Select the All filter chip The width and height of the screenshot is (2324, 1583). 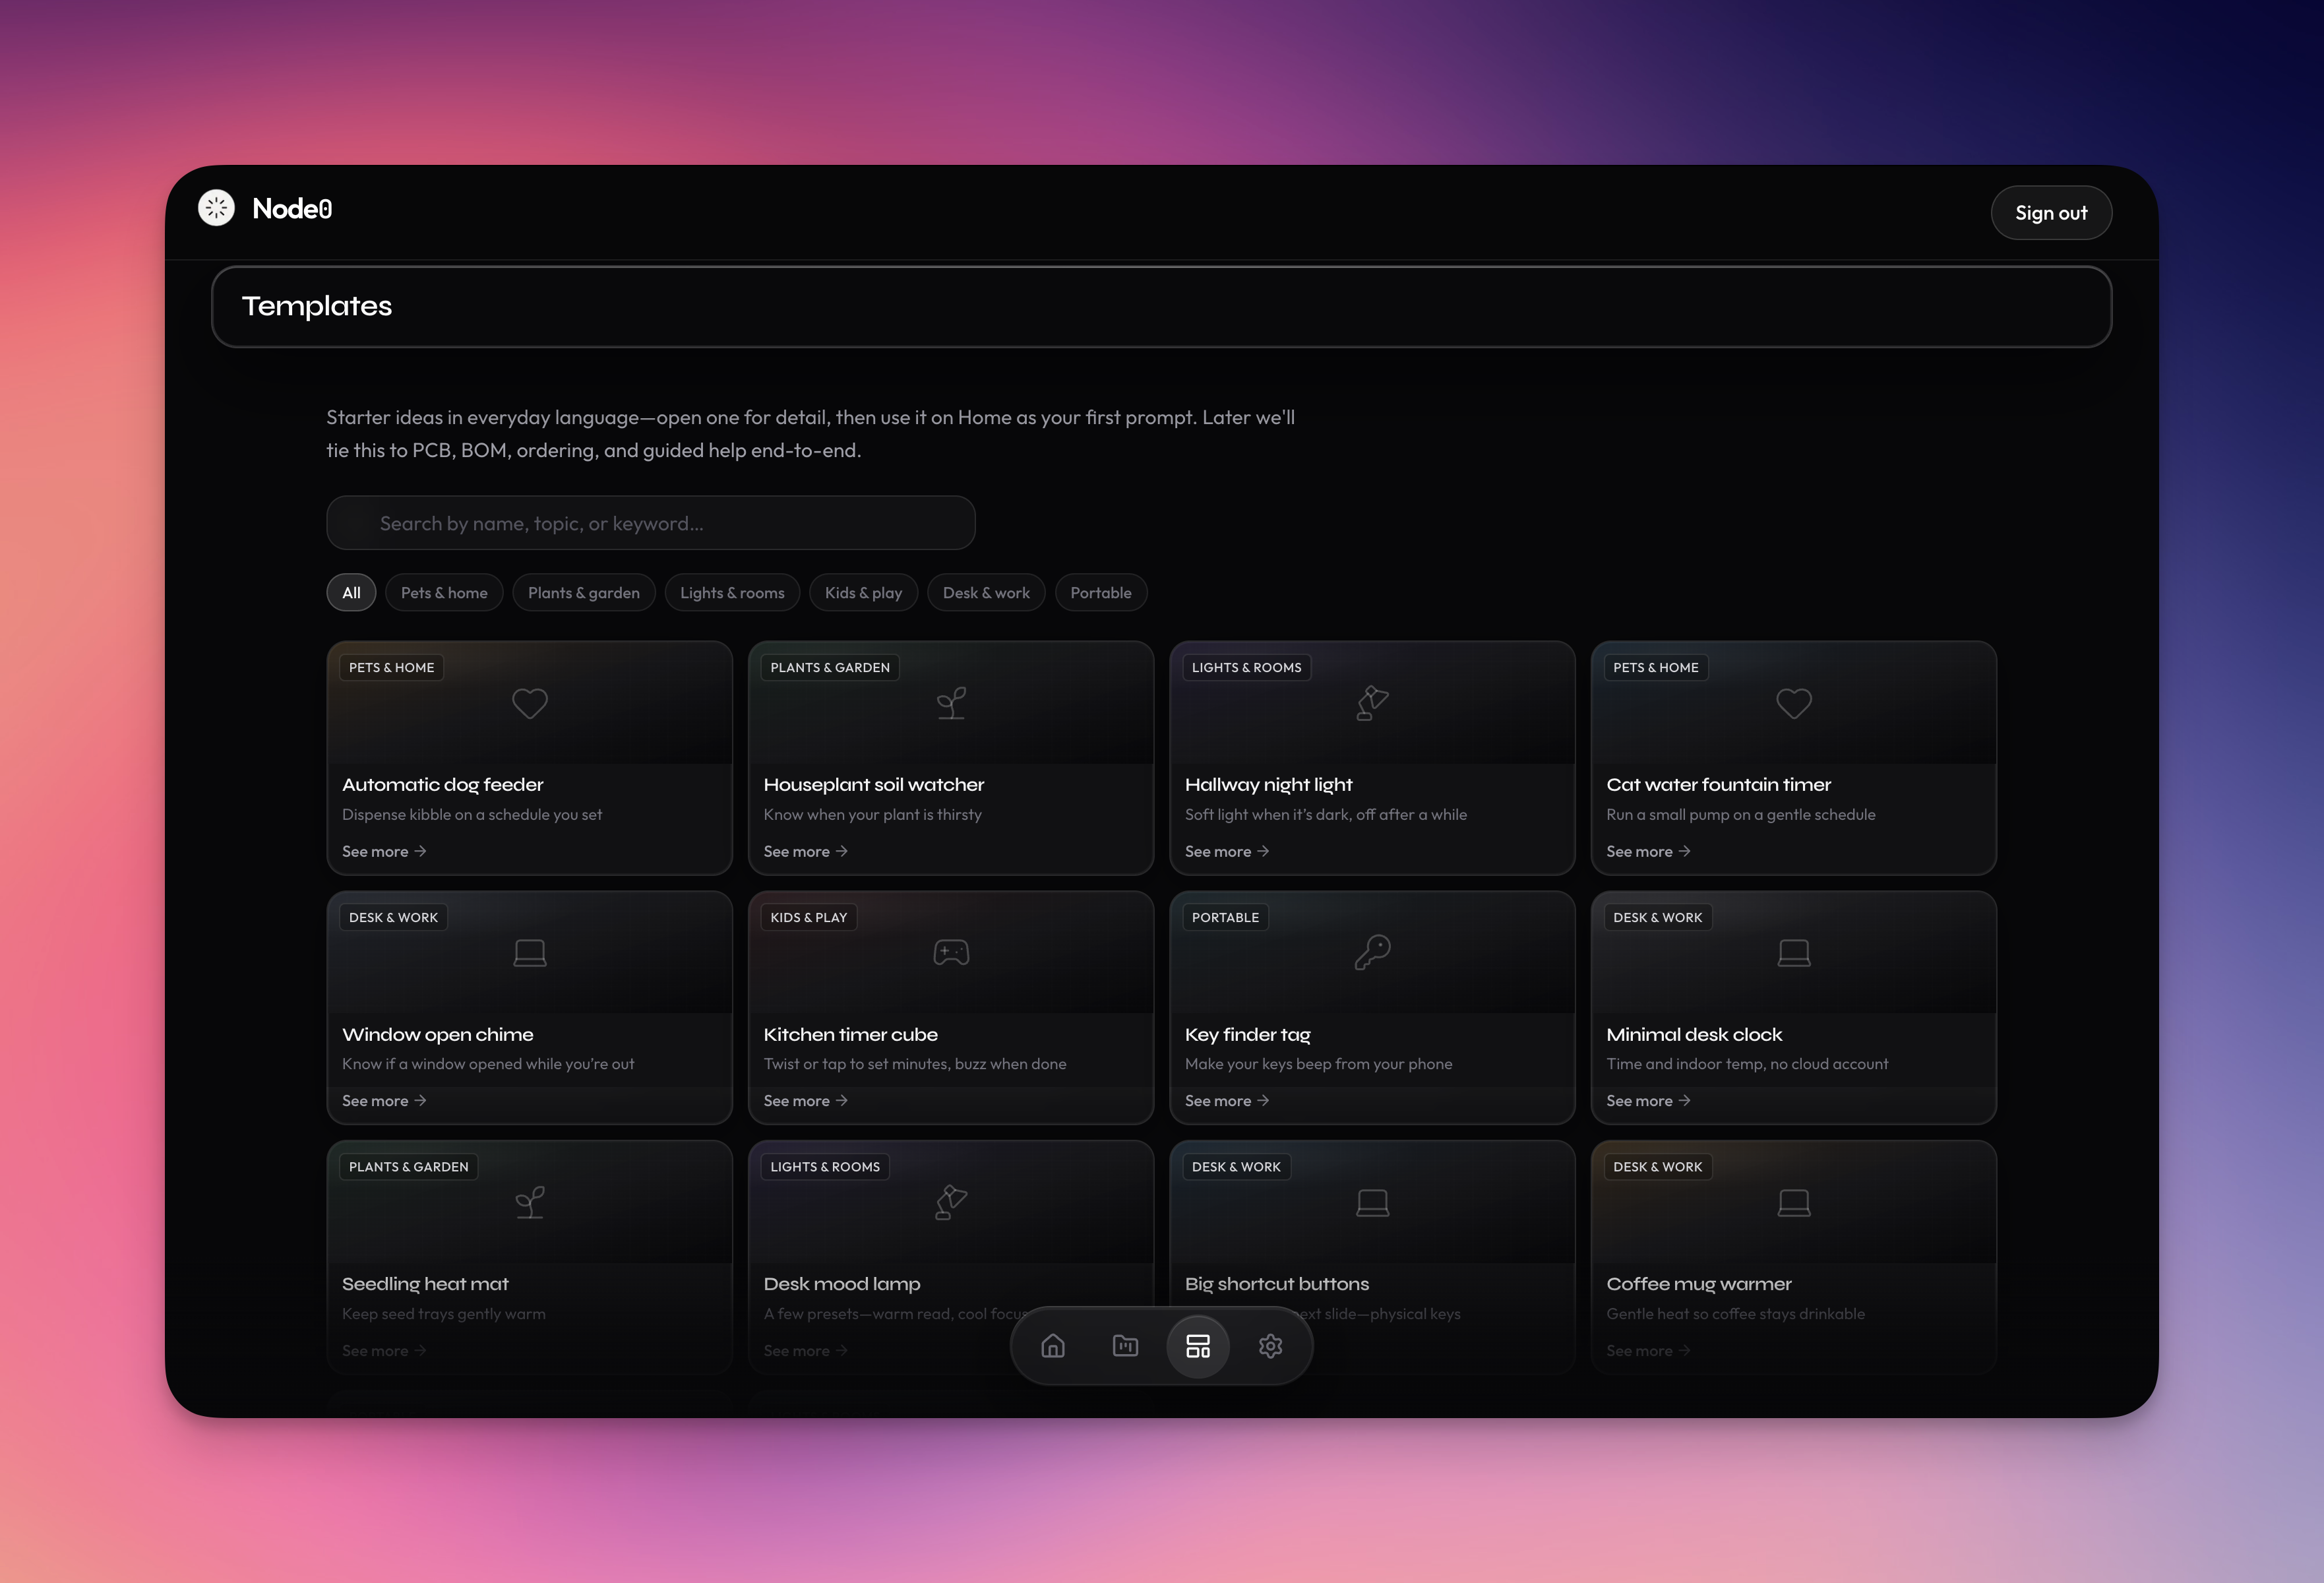click(x=351, y=593)
